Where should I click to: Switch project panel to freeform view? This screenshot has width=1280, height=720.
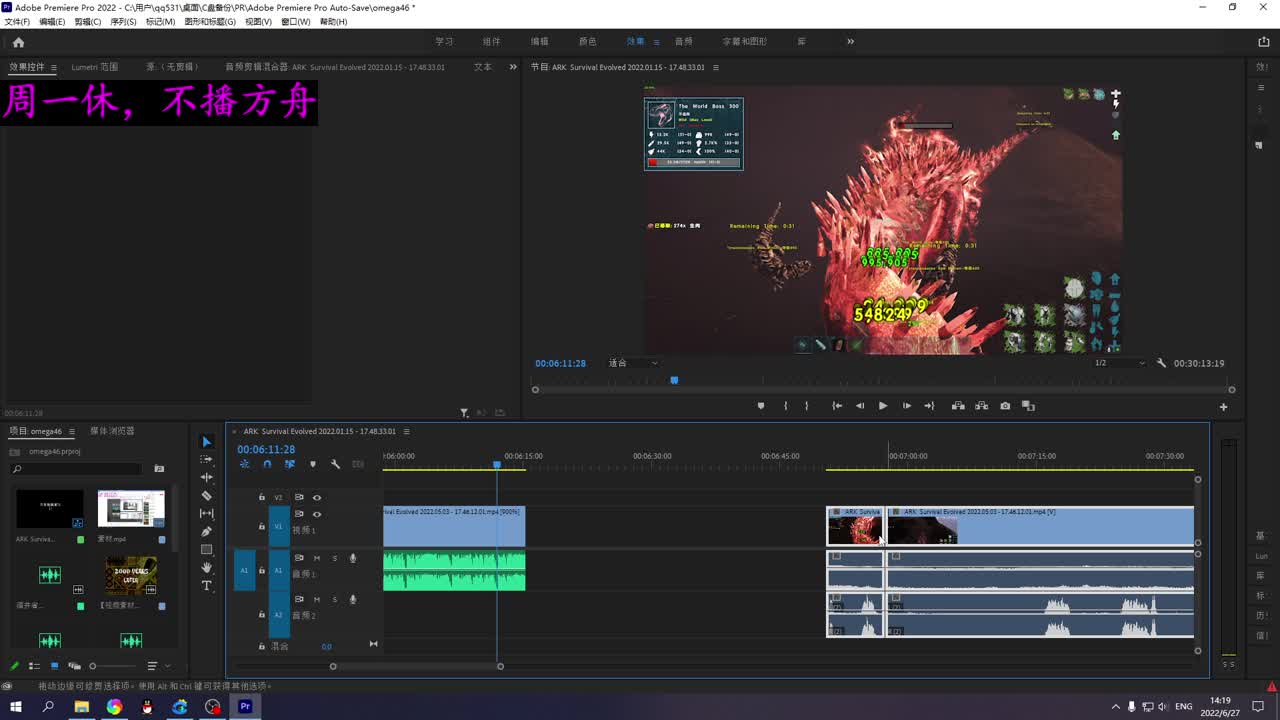tap(75, 666)
